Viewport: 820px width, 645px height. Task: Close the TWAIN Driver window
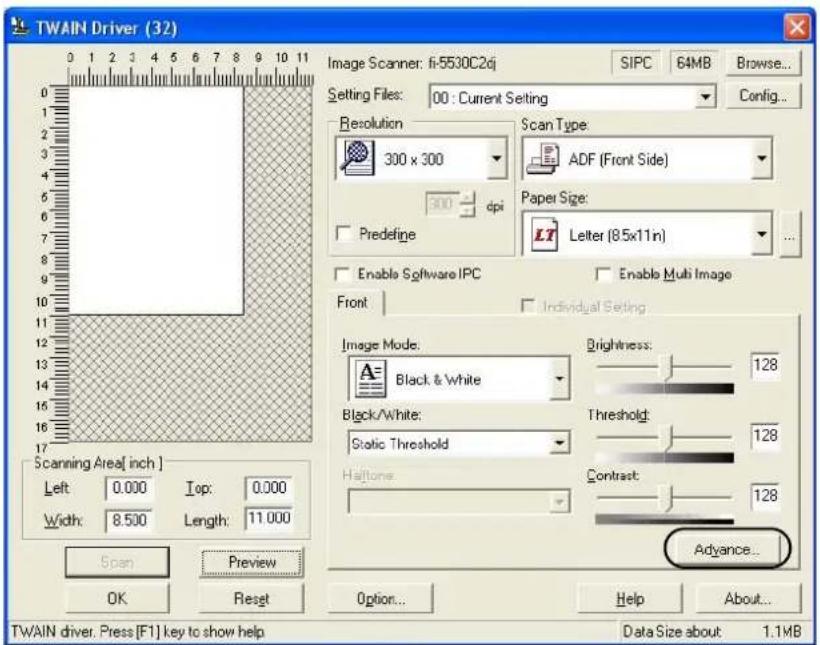point(796,27)
